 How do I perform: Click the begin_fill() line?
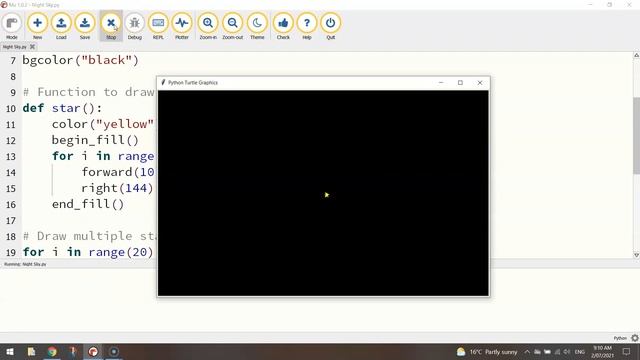[95, 140]
